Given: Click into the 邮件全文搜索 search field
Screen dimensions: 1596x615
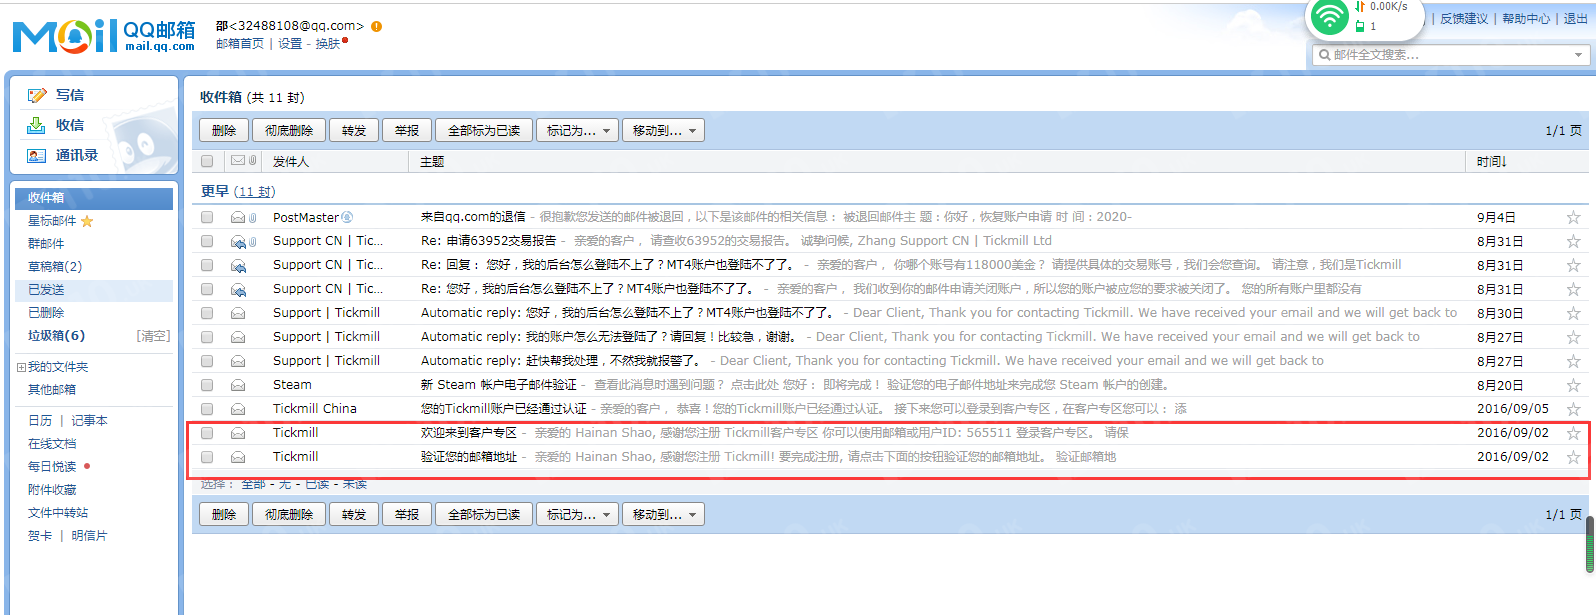Looking at the screenshot, I should (1451, 55).
